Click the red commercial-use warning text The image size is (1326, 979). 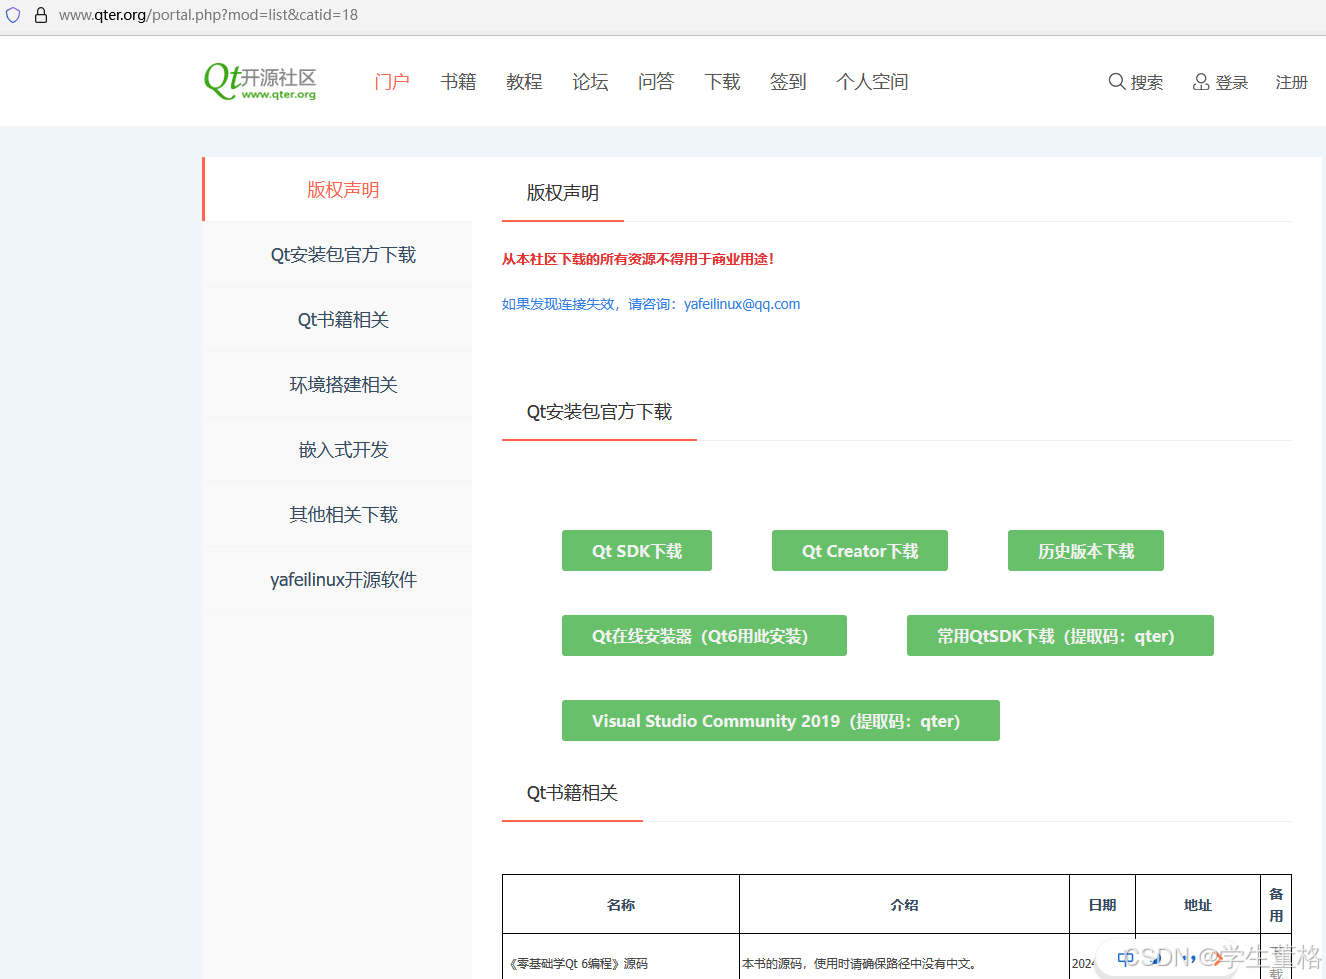[x=638, y=259]
